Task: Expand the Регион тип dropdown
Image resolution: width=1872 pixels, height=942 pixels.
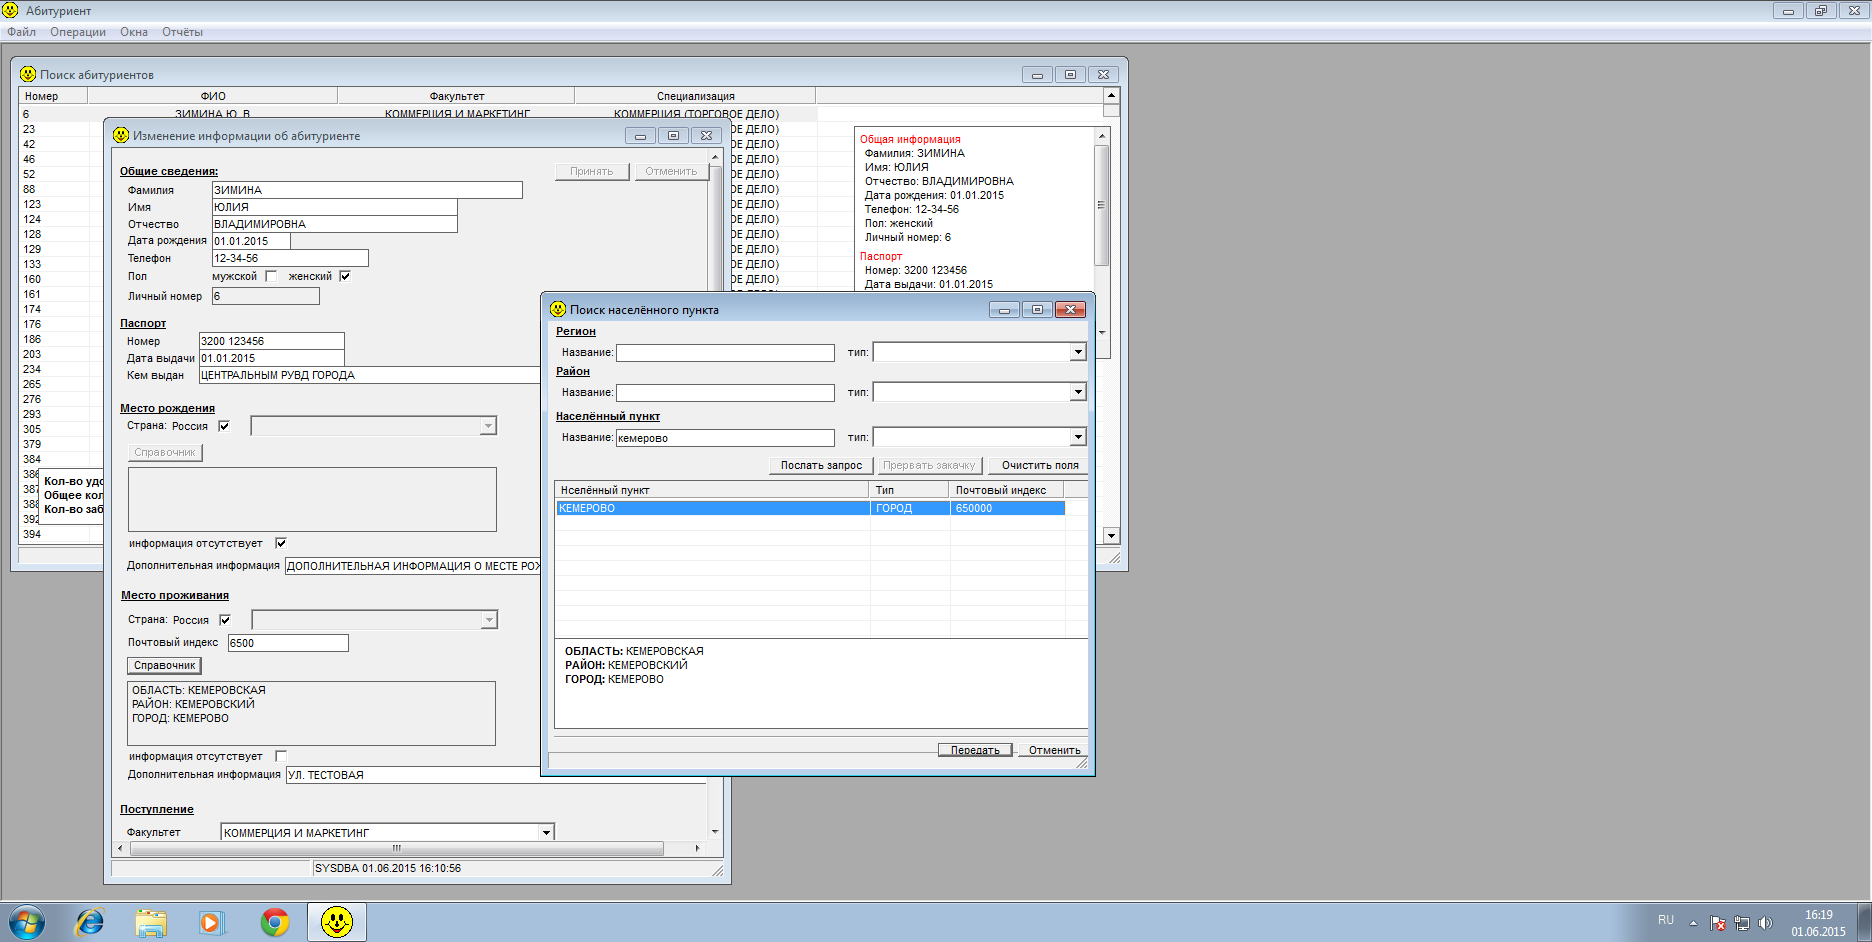Action: point(1078,352)
